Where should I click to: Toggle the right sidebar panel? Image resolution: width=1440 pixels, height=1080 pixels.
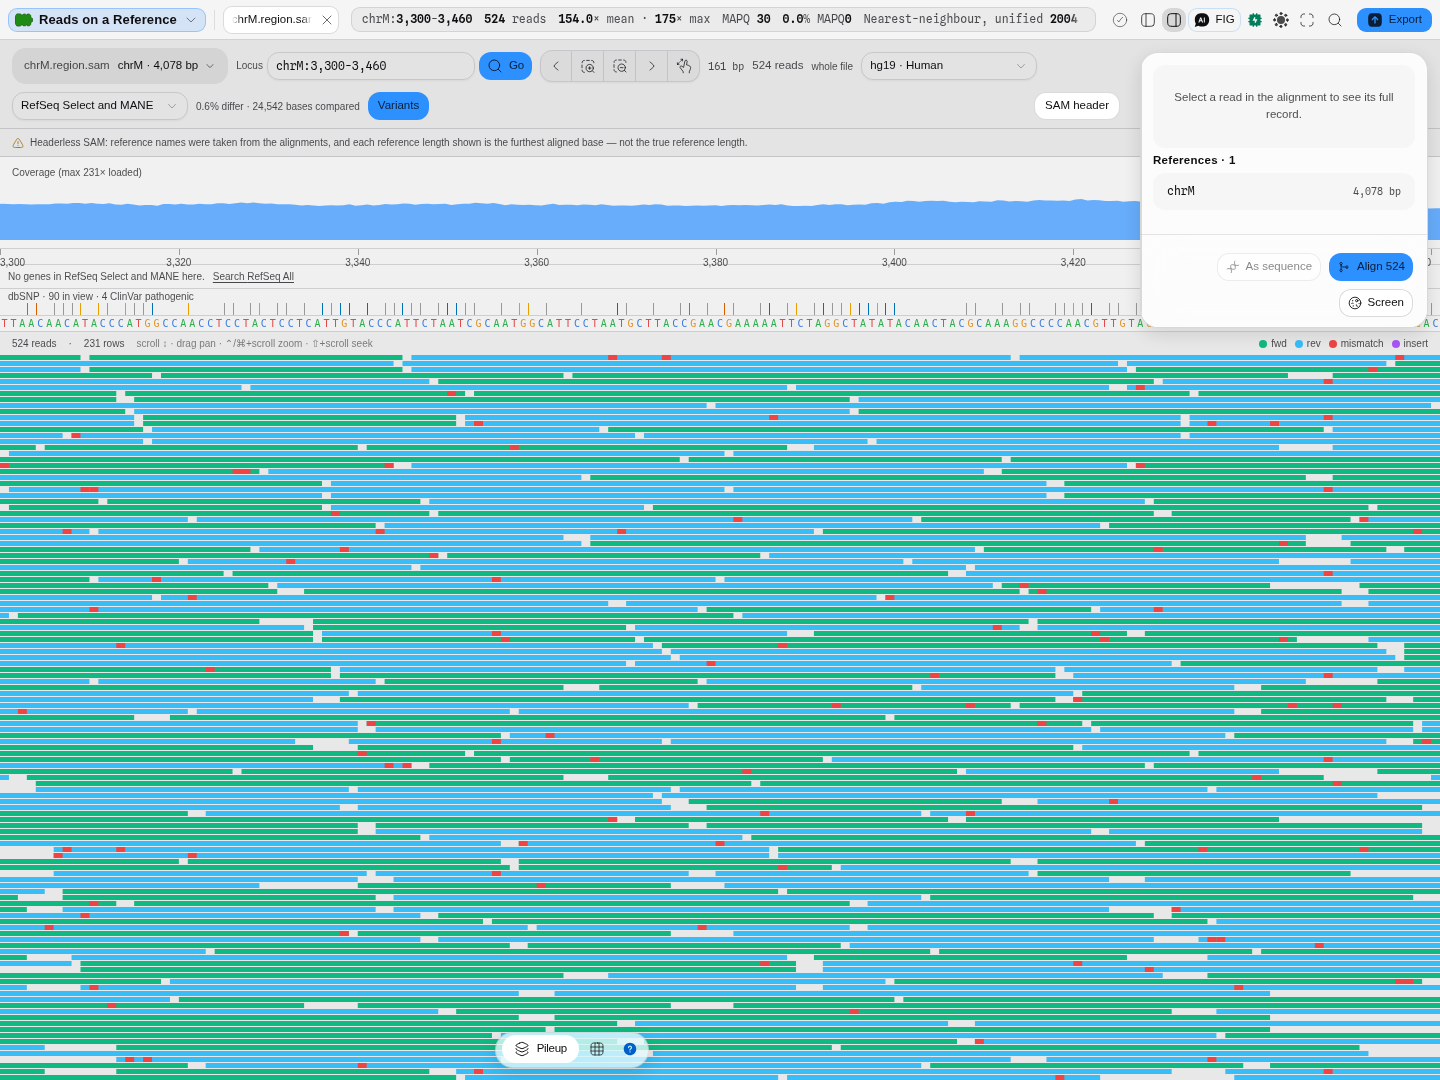(1174, 20)
